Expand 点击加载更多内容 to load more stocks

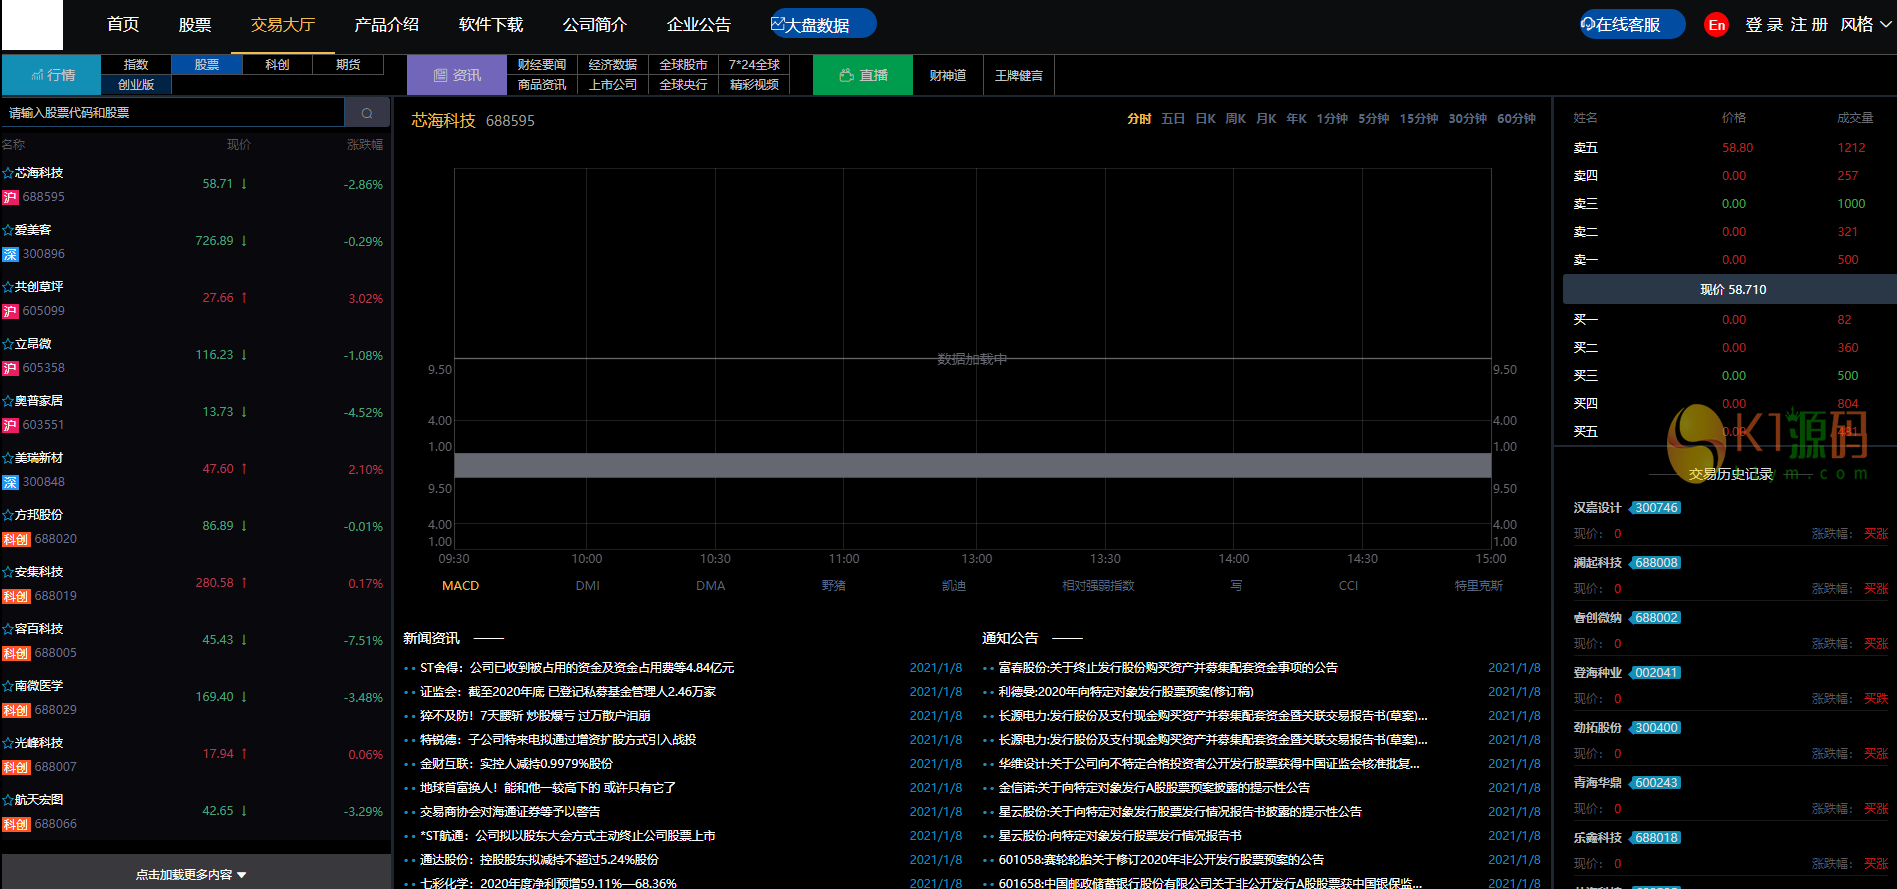pos(191,874)
